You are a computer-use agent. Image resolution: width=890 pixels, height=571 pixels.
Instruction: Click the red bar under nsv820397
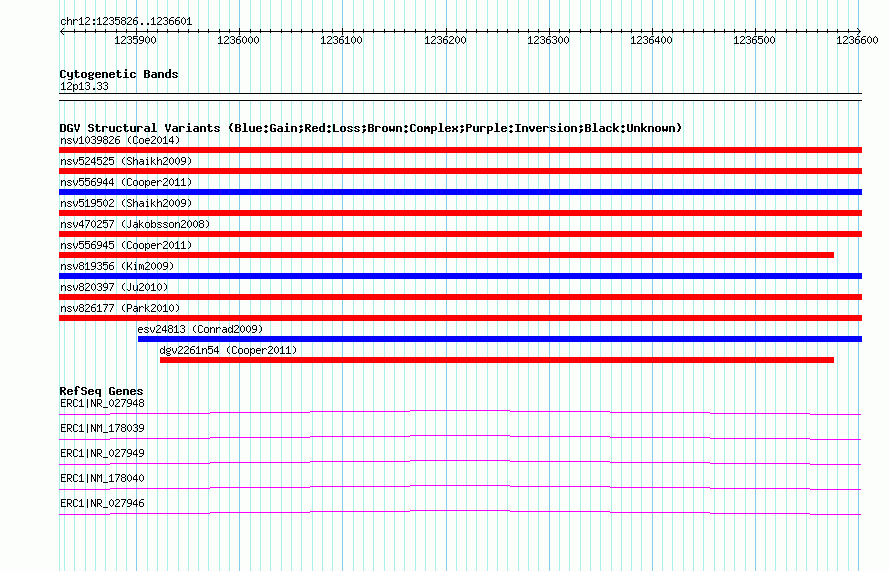[460, 297]
